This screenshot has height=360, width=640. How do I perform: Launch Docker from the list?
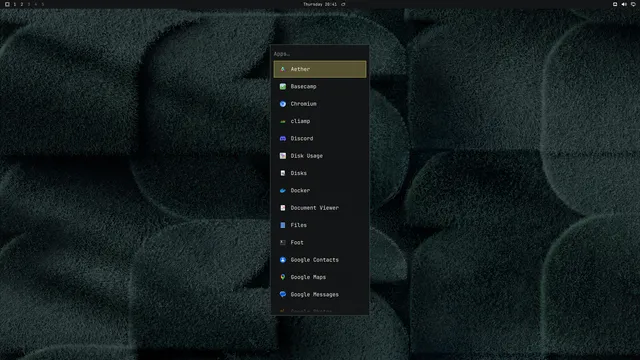pyautogui.click(x=320, y=191)
